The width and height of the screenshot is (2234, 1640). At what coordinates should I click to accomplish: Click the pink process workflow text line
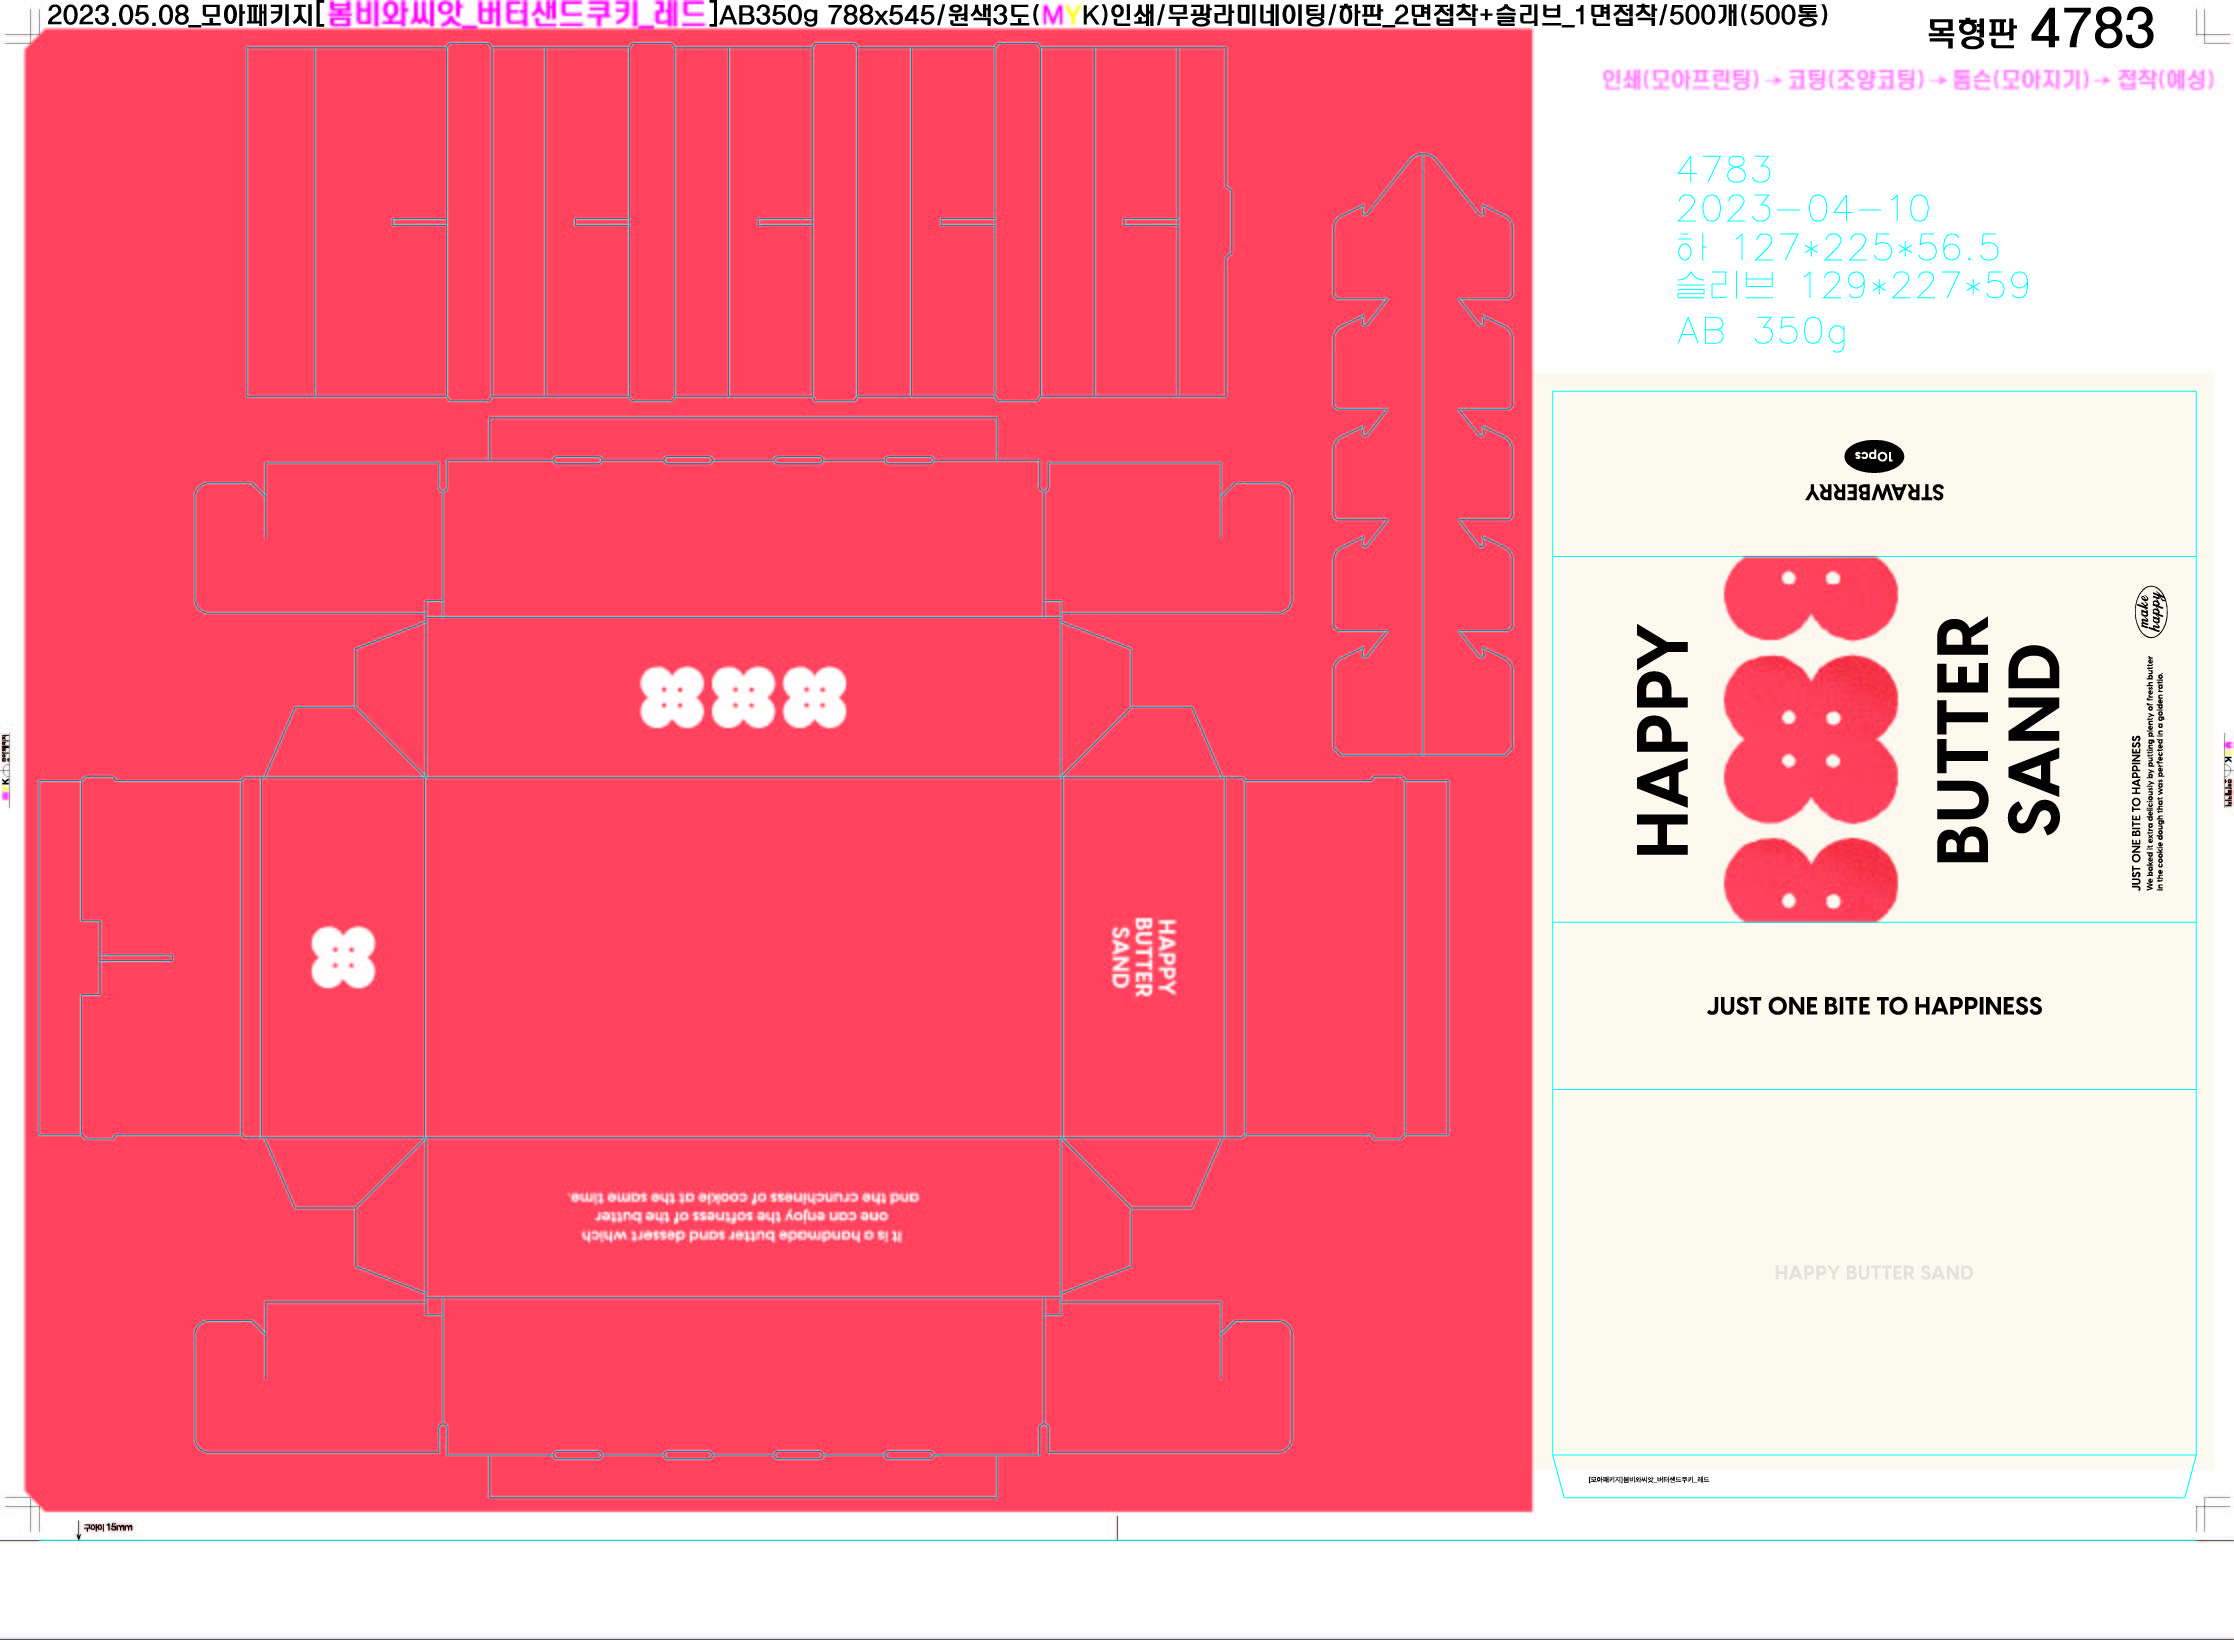1907,80
